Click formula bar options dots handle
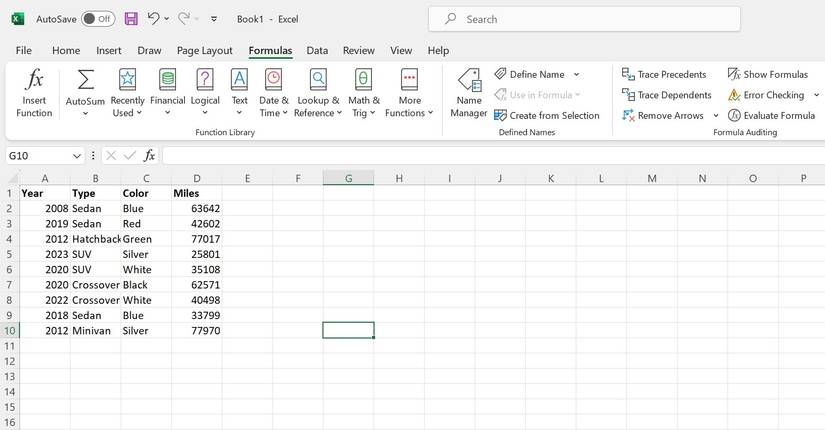Screen dimensions: 825x430 pyautogui.click(x=93, y=155)
